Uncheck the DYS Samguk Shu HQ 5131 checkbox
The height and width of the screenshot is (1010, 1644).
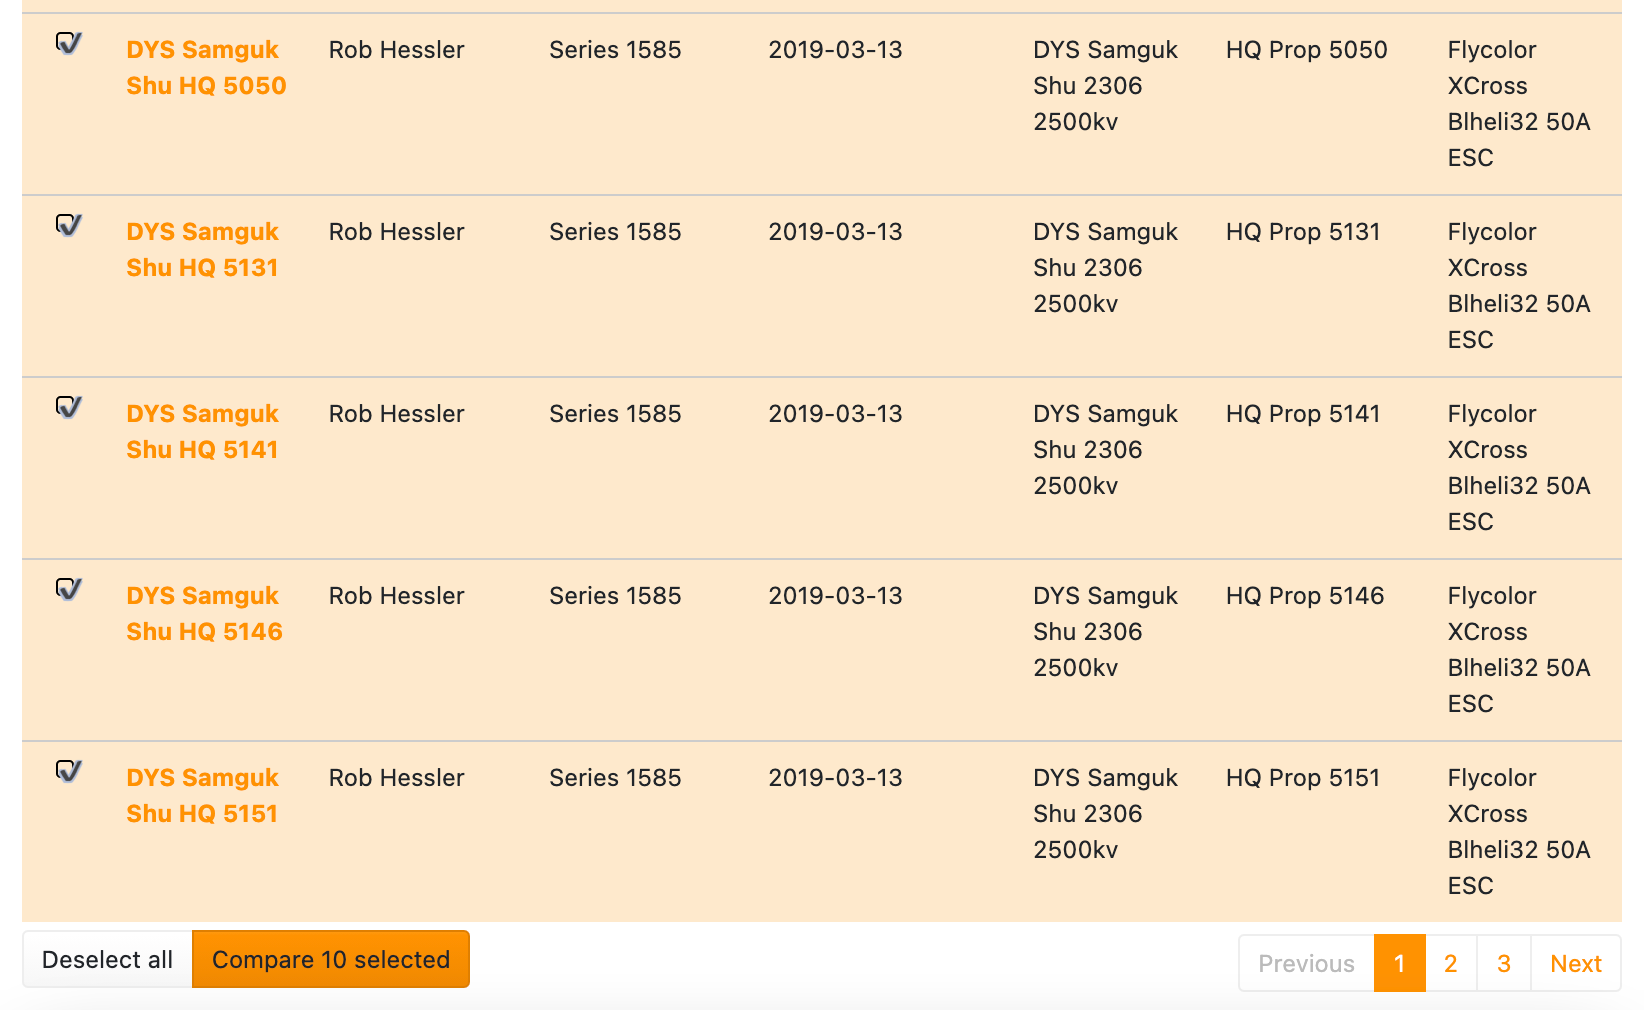[x=68, y=226]
